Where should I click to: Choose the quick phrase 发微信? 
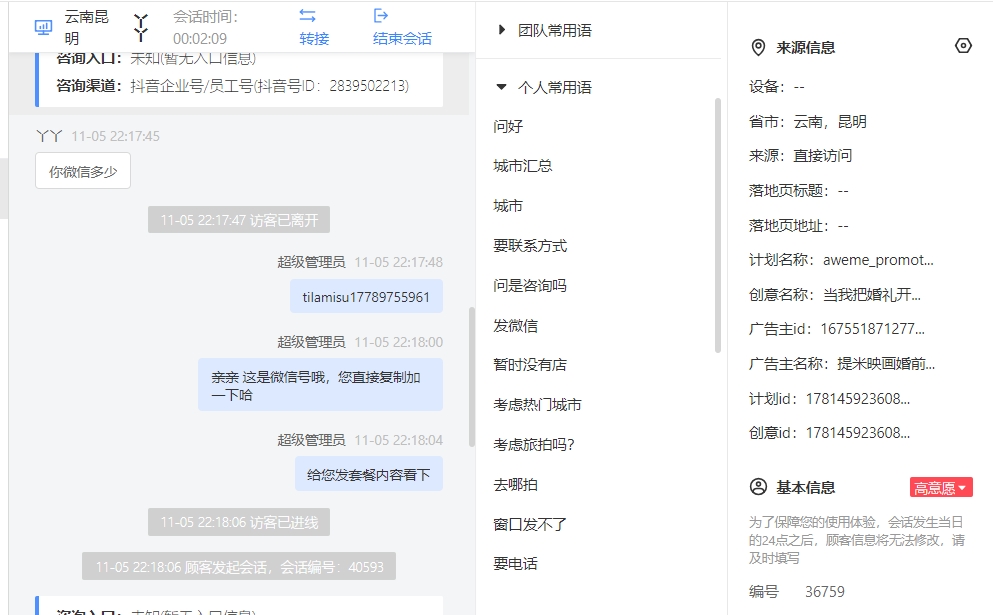(515, 326)
